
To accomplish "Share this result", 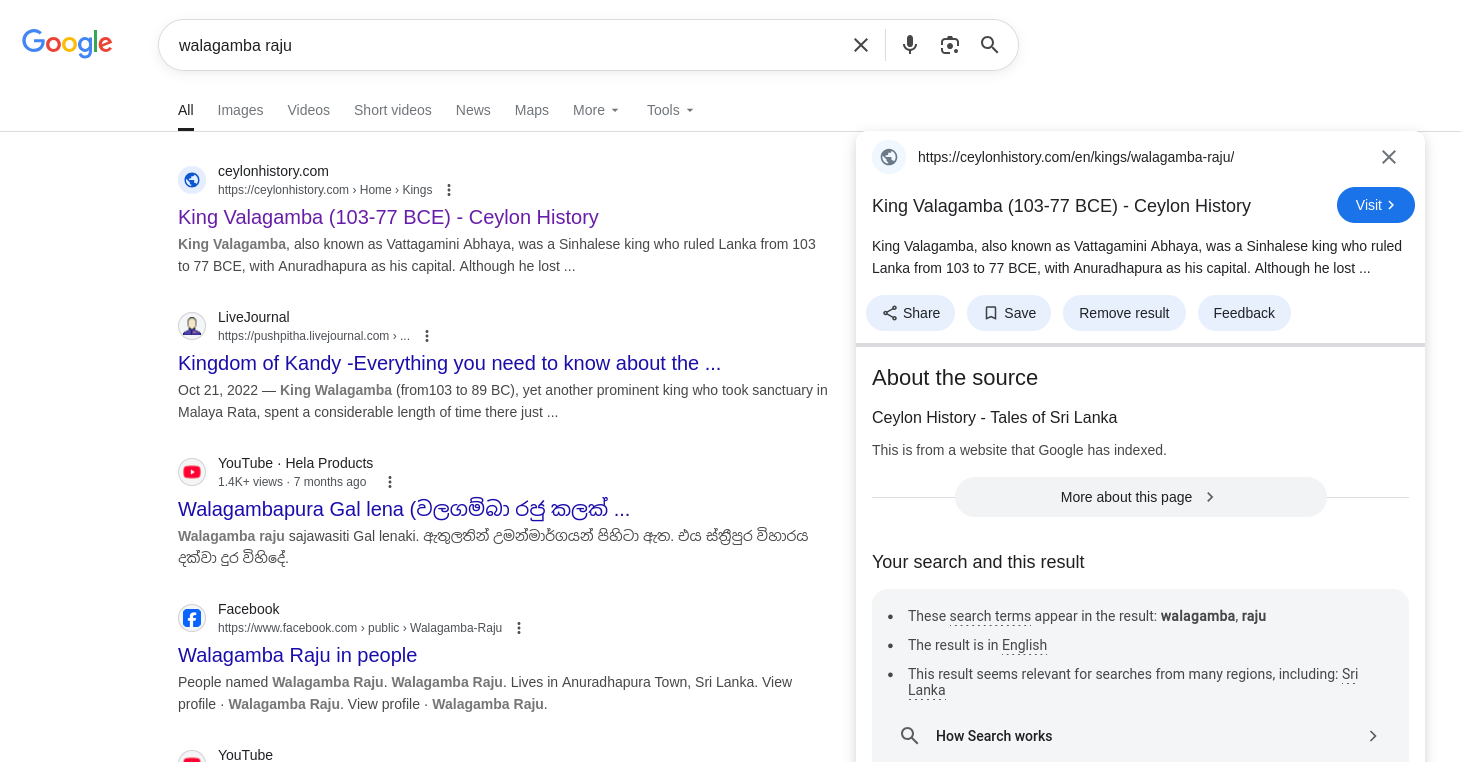I will (911, 313).
